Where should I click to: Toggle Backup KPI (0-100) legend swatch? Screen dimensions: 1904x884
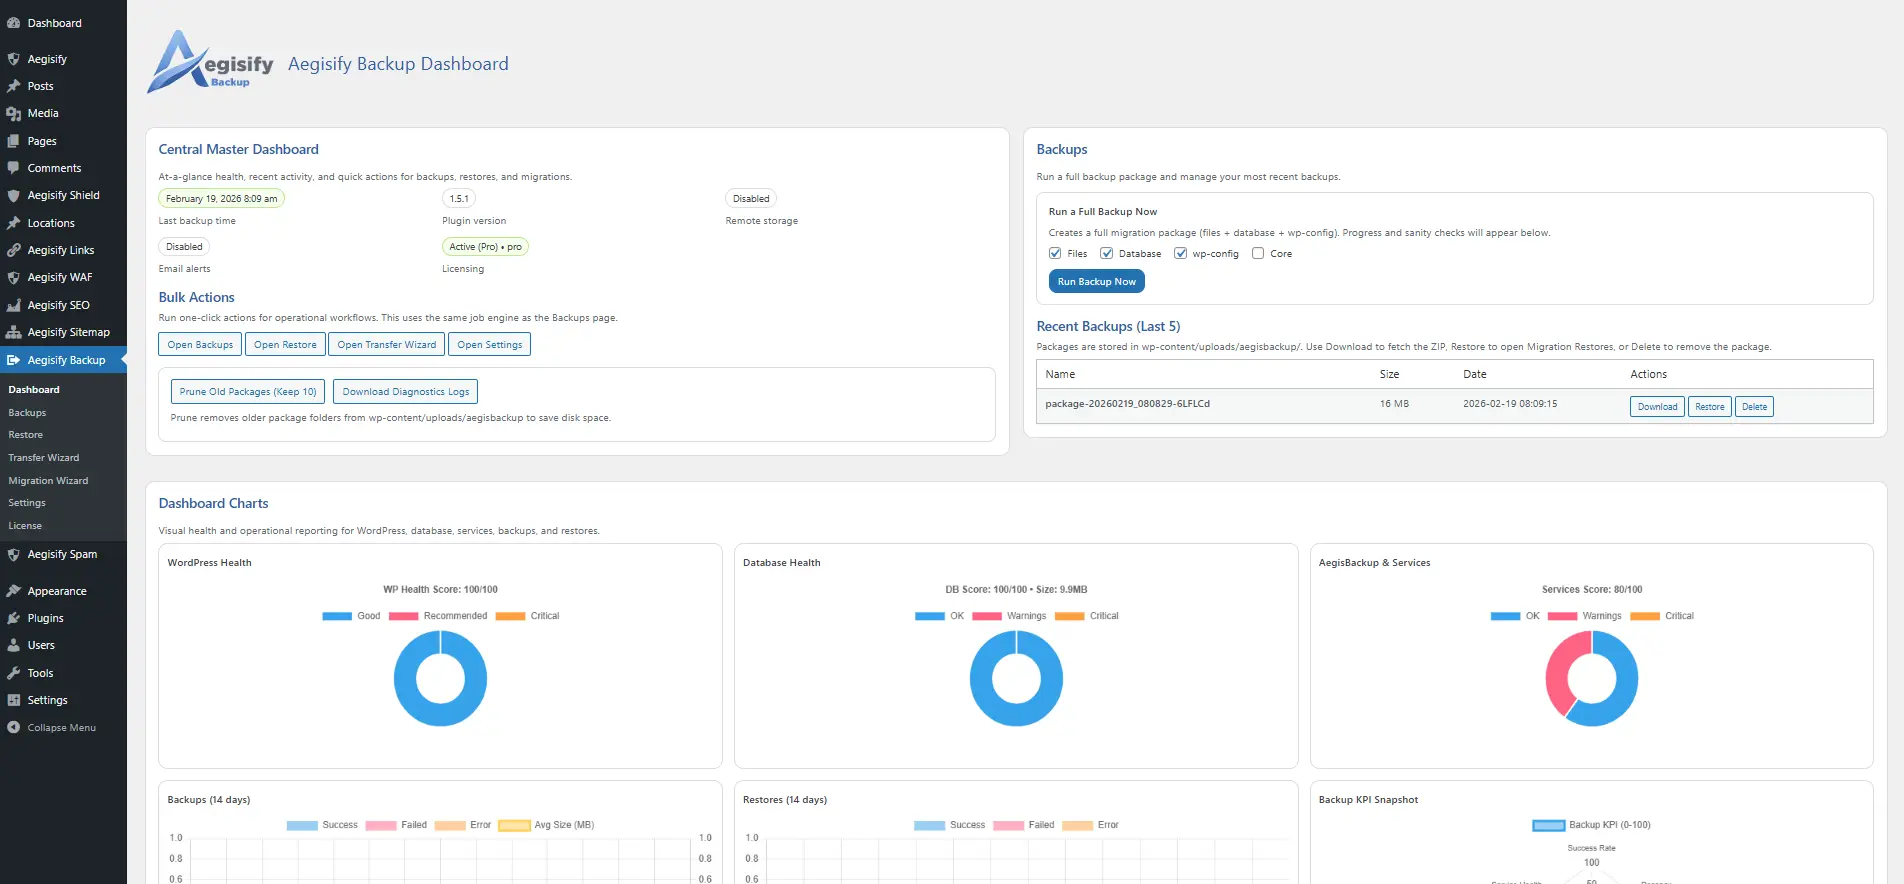[1548, 825]
